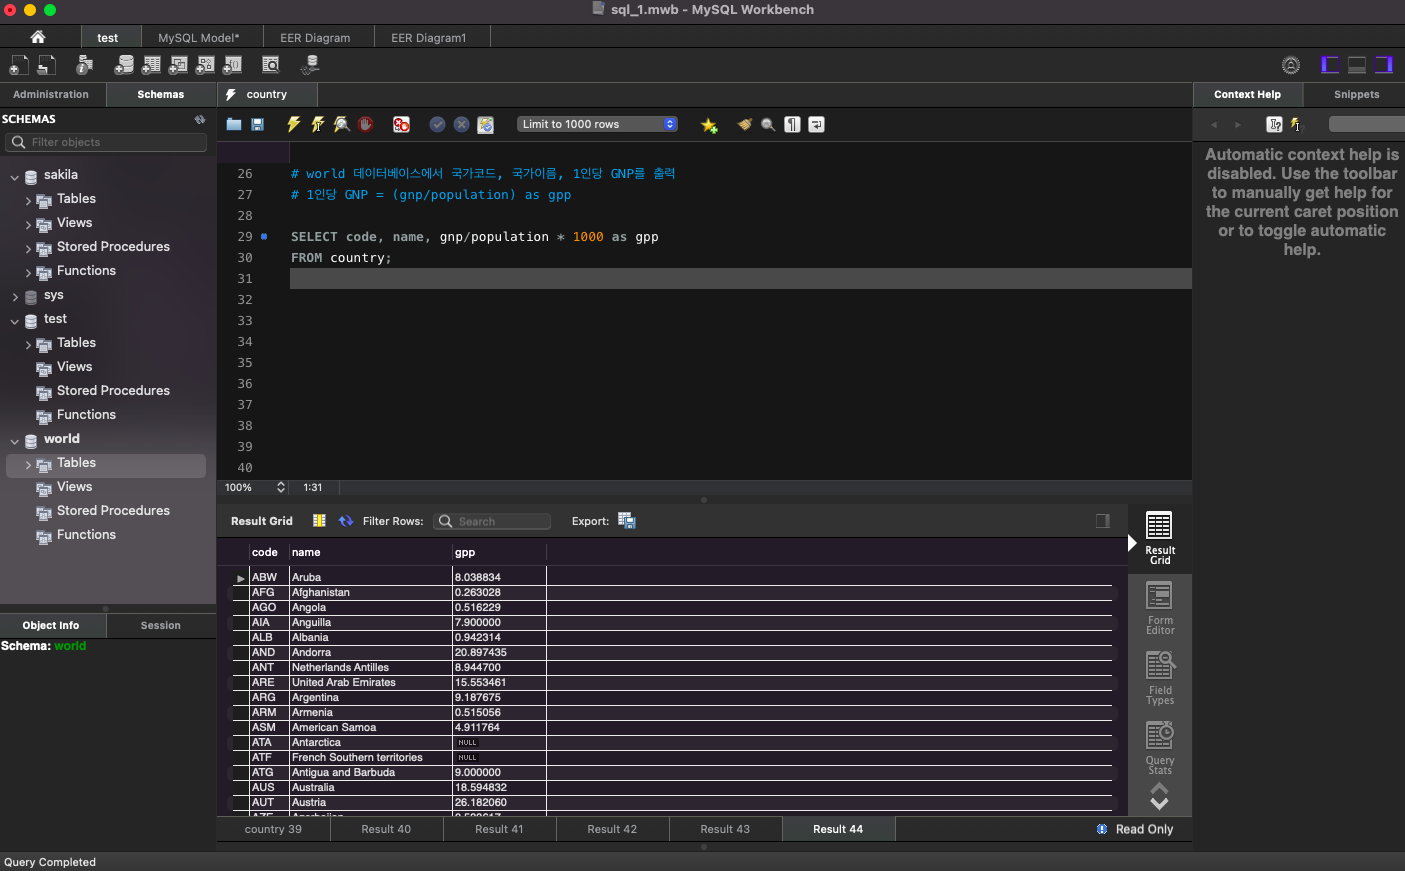The height and width of the screenshot is (871, 1405).
Task: Expand sakila Stored Procedures node
Action: point(28,249)
